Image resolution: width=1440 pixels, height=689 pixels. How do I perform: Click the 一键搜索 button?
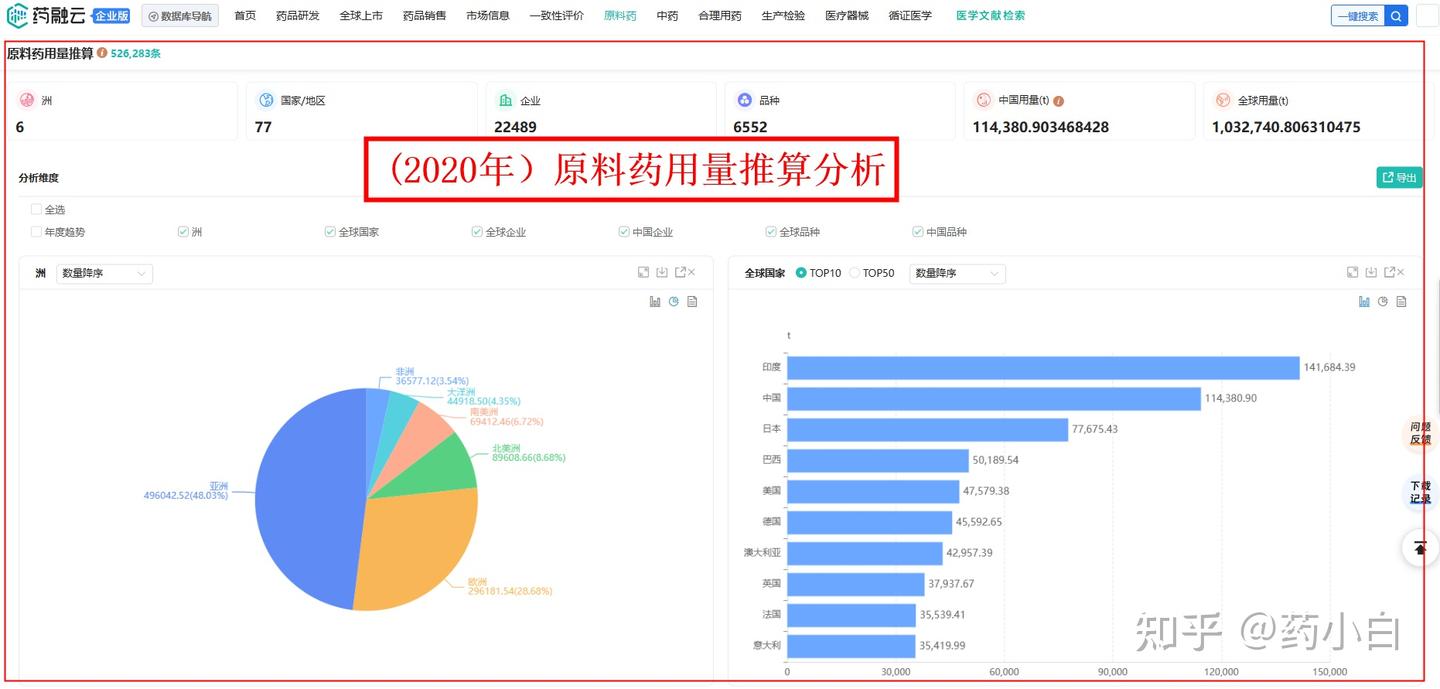[x=1358, y=16]
